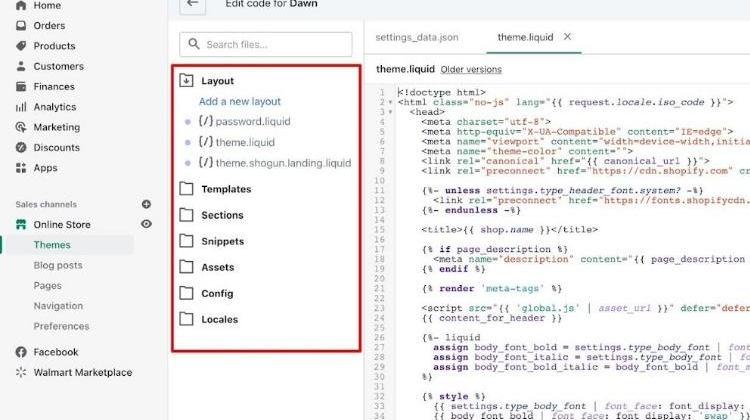The height and width of the screenshot is (420, 750).
Task: Open Blog posts submenu item
Action: tap(58, 265)
